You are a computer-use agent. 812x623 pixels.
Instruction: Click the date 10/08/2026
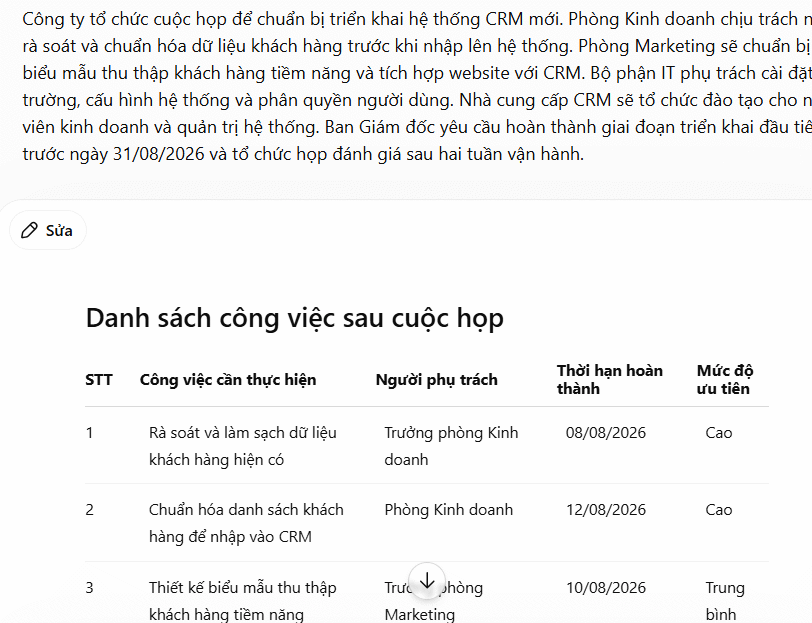[606, 588]
